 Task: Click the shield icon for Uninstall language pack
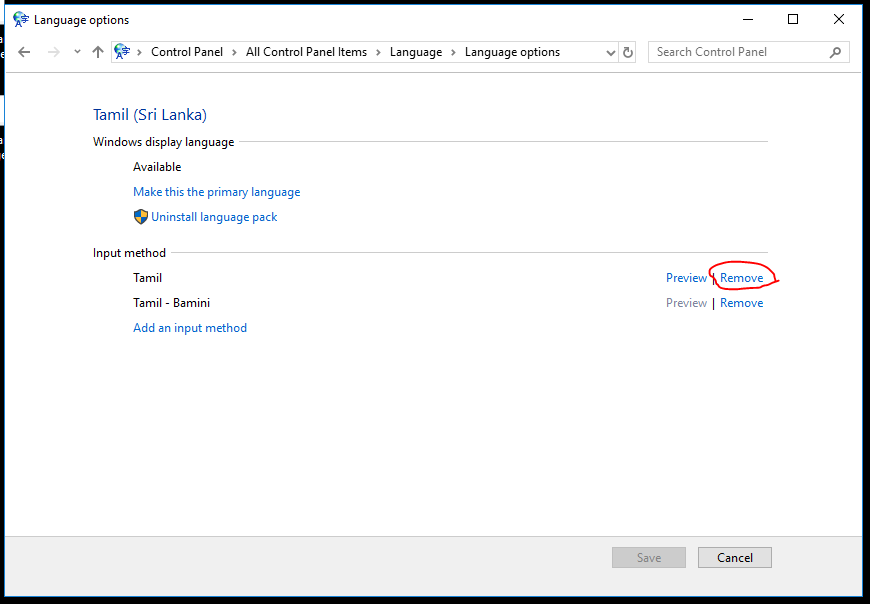[x=141, y=217]
